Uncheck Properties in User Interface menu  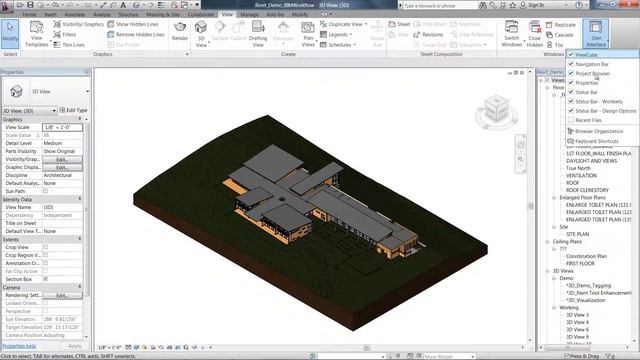point(571,82)
